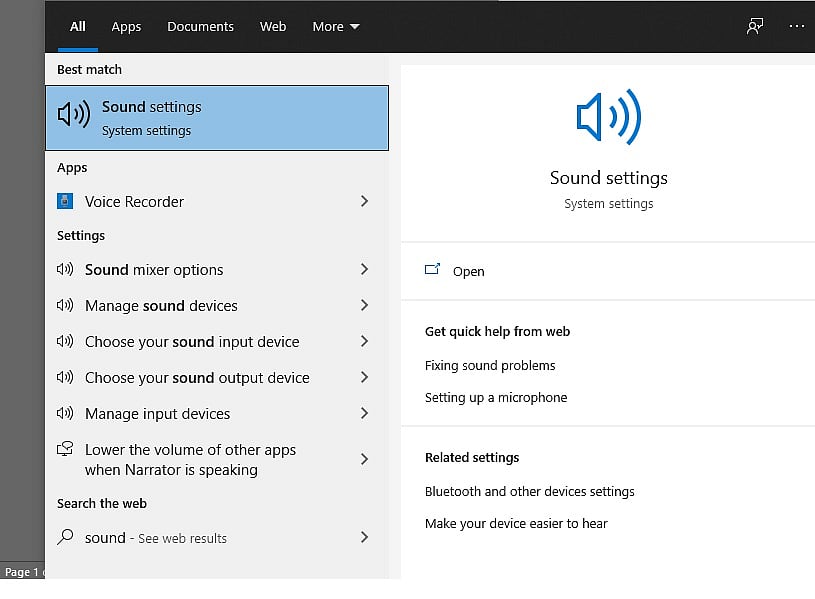Image resolution: width=815 pixels, height=599 pixels.
Task: Click large blue speaker icon in preview pane
Action: click(x=609, y=117)
